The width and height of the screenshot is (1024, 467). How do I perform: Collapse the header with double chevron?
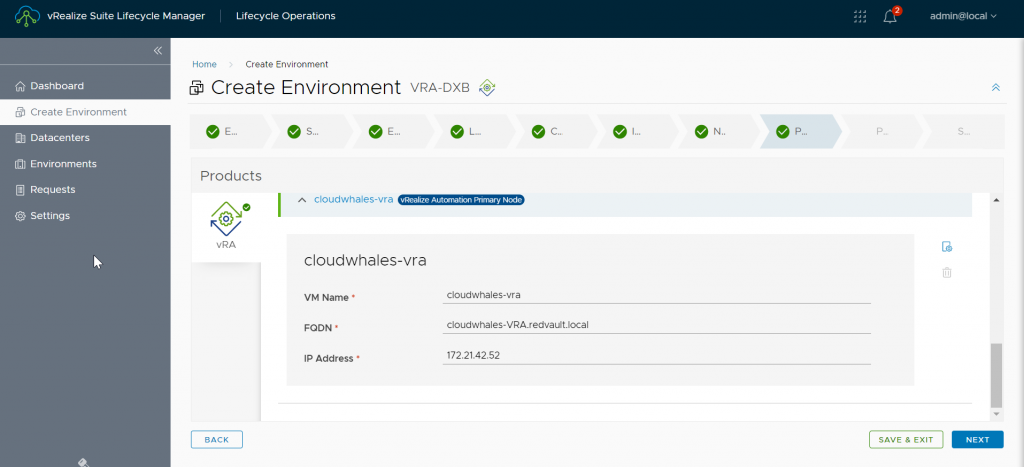click(996, 88)
